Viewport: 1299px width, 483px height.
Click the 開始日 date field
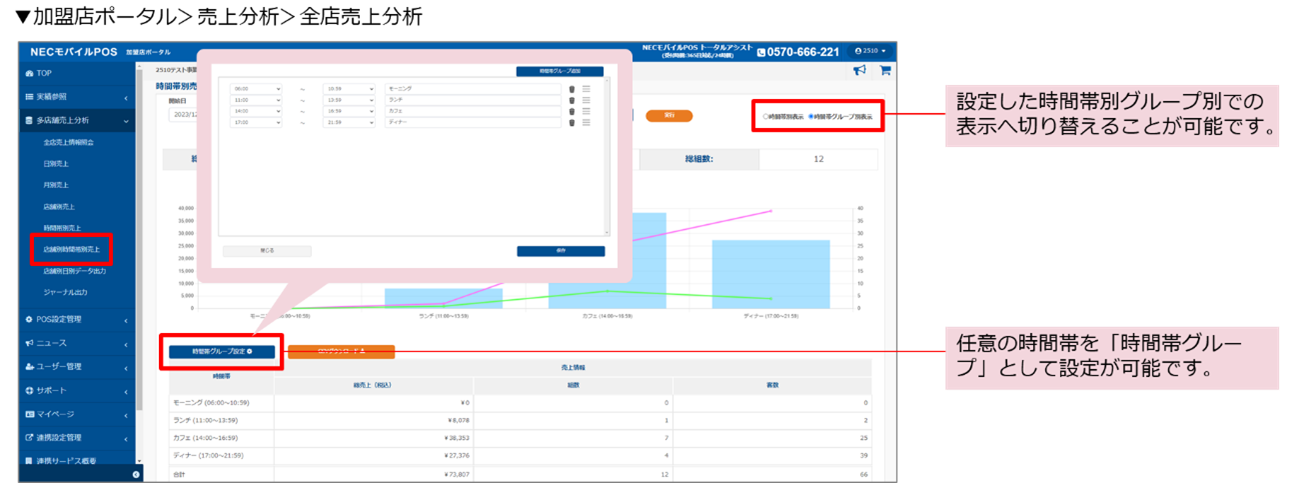point(182,116)
